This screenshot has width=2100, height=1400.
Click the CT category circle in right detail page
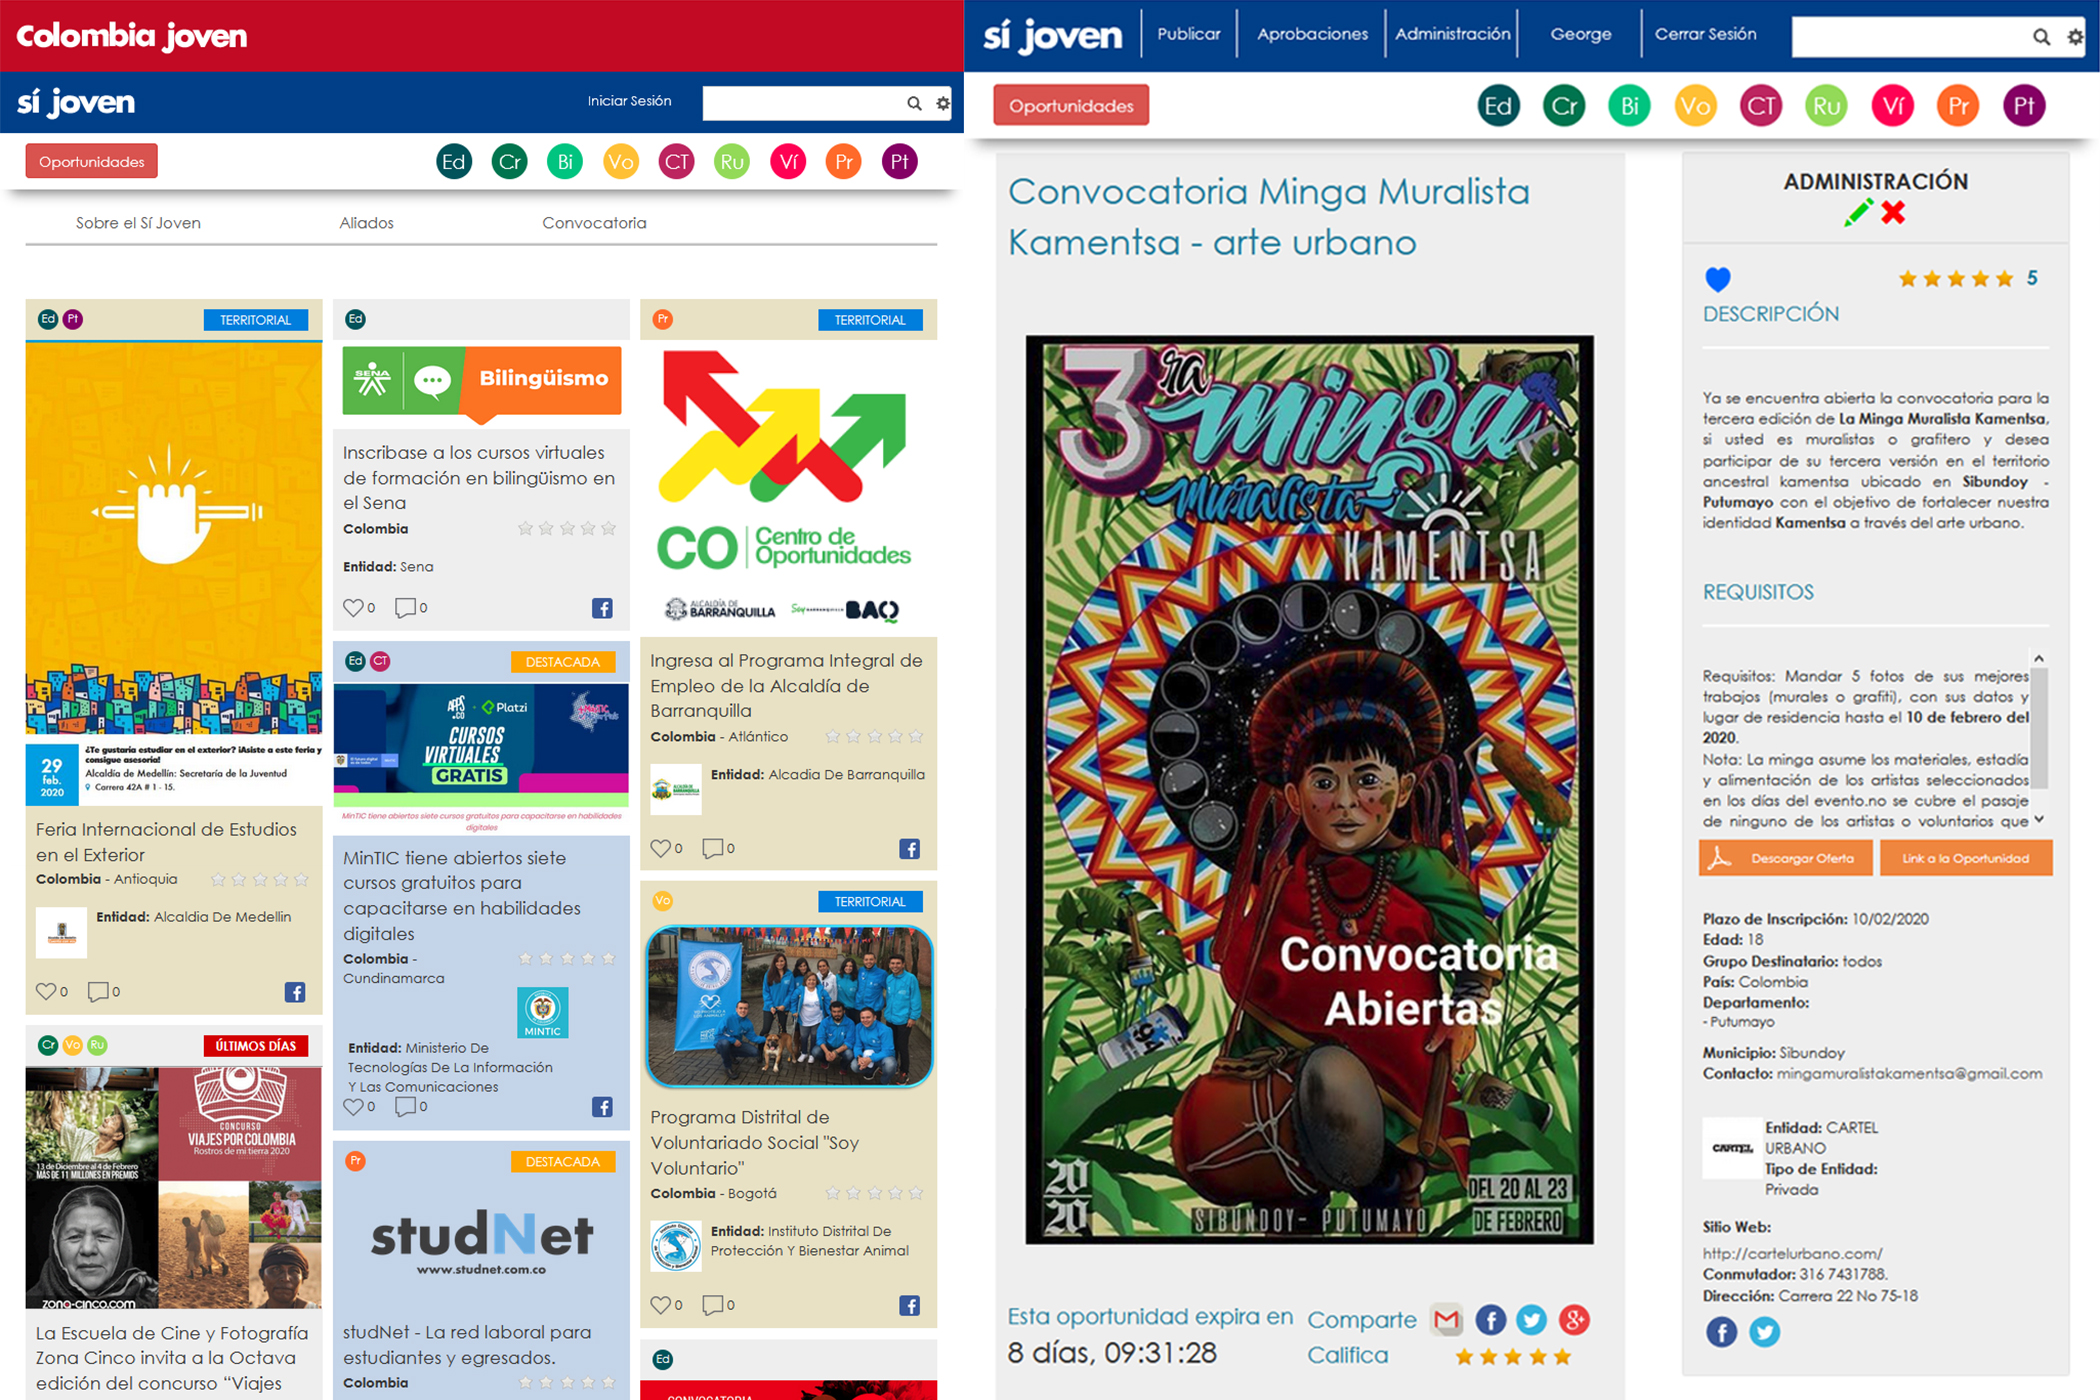tap(1761, 106)
